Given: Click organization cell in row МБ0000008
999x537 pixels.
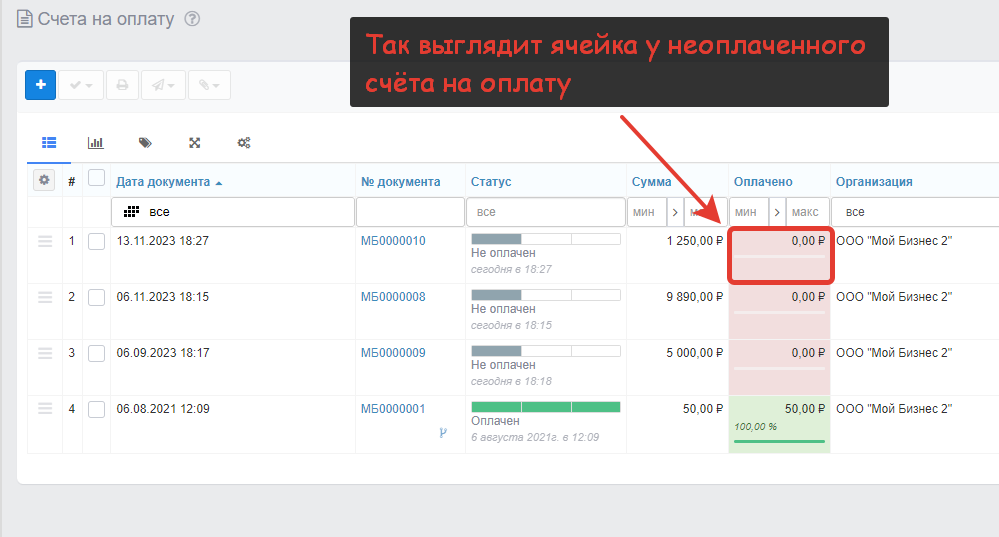Looking at the screenshot, I should coord(894,297).
